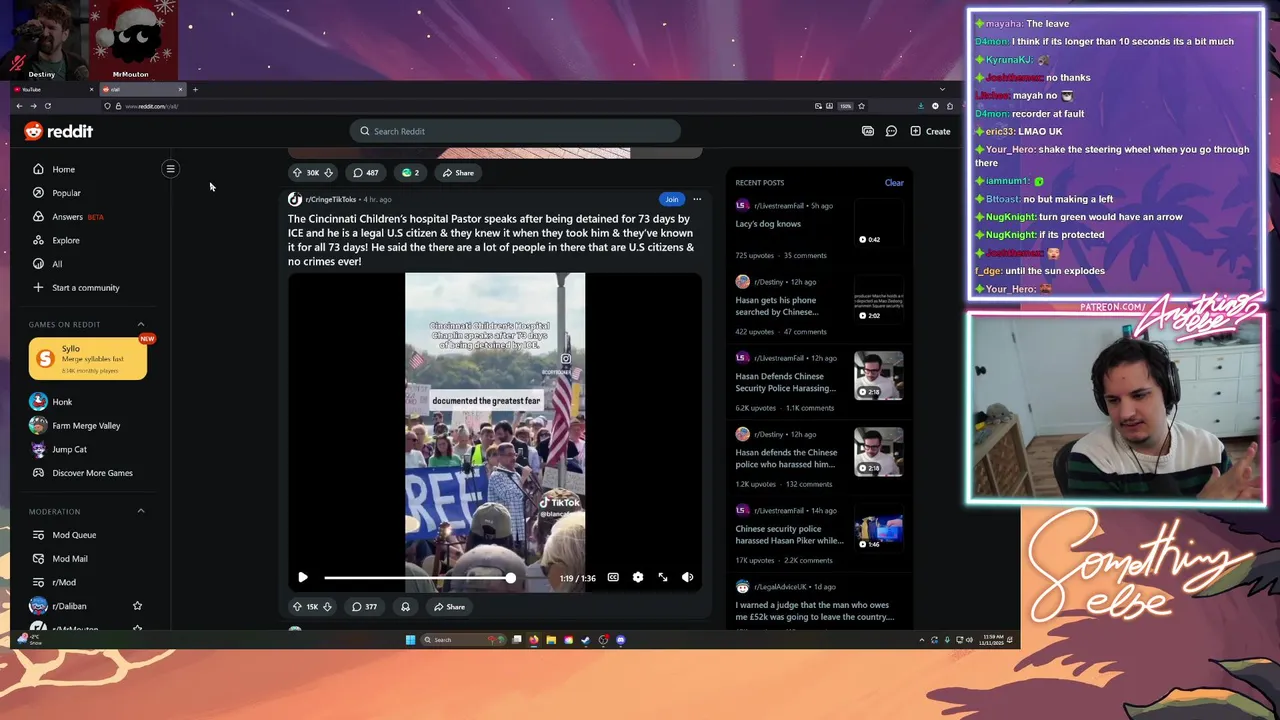Open 487 comments on top post
Screen dimensions: 1280x720
pyautogui.click(x=366, y=173)
